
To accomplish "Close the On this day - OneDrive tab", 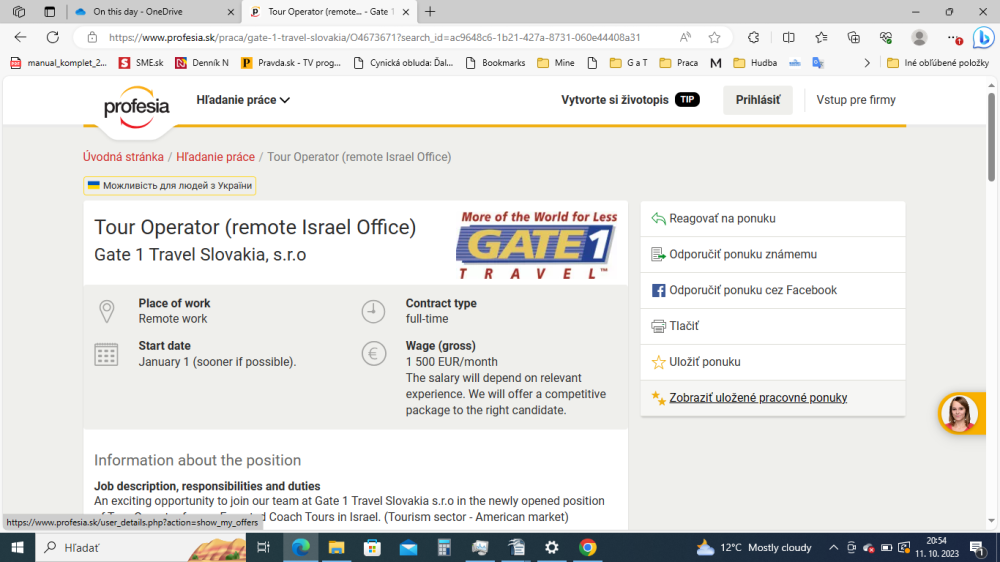I will (231, 11).
